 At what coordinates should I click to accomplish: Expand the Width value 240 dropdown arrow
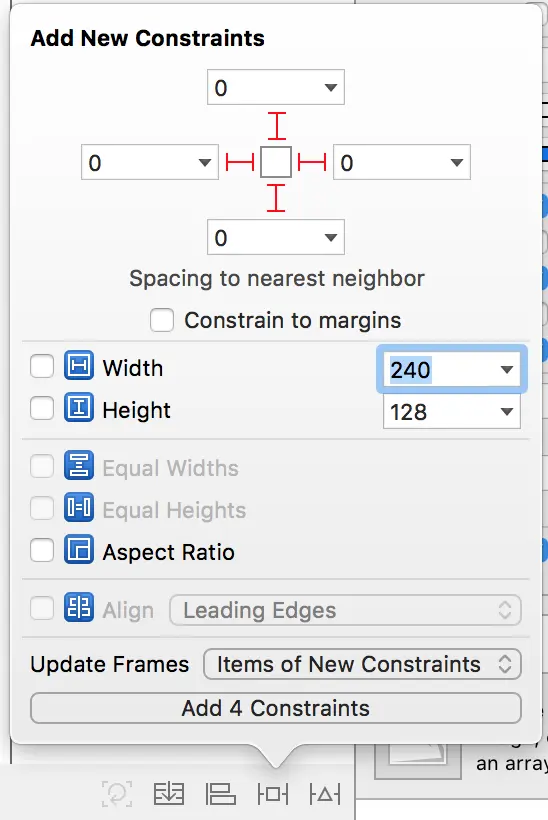pyautogui.click(x=506, y=370)
